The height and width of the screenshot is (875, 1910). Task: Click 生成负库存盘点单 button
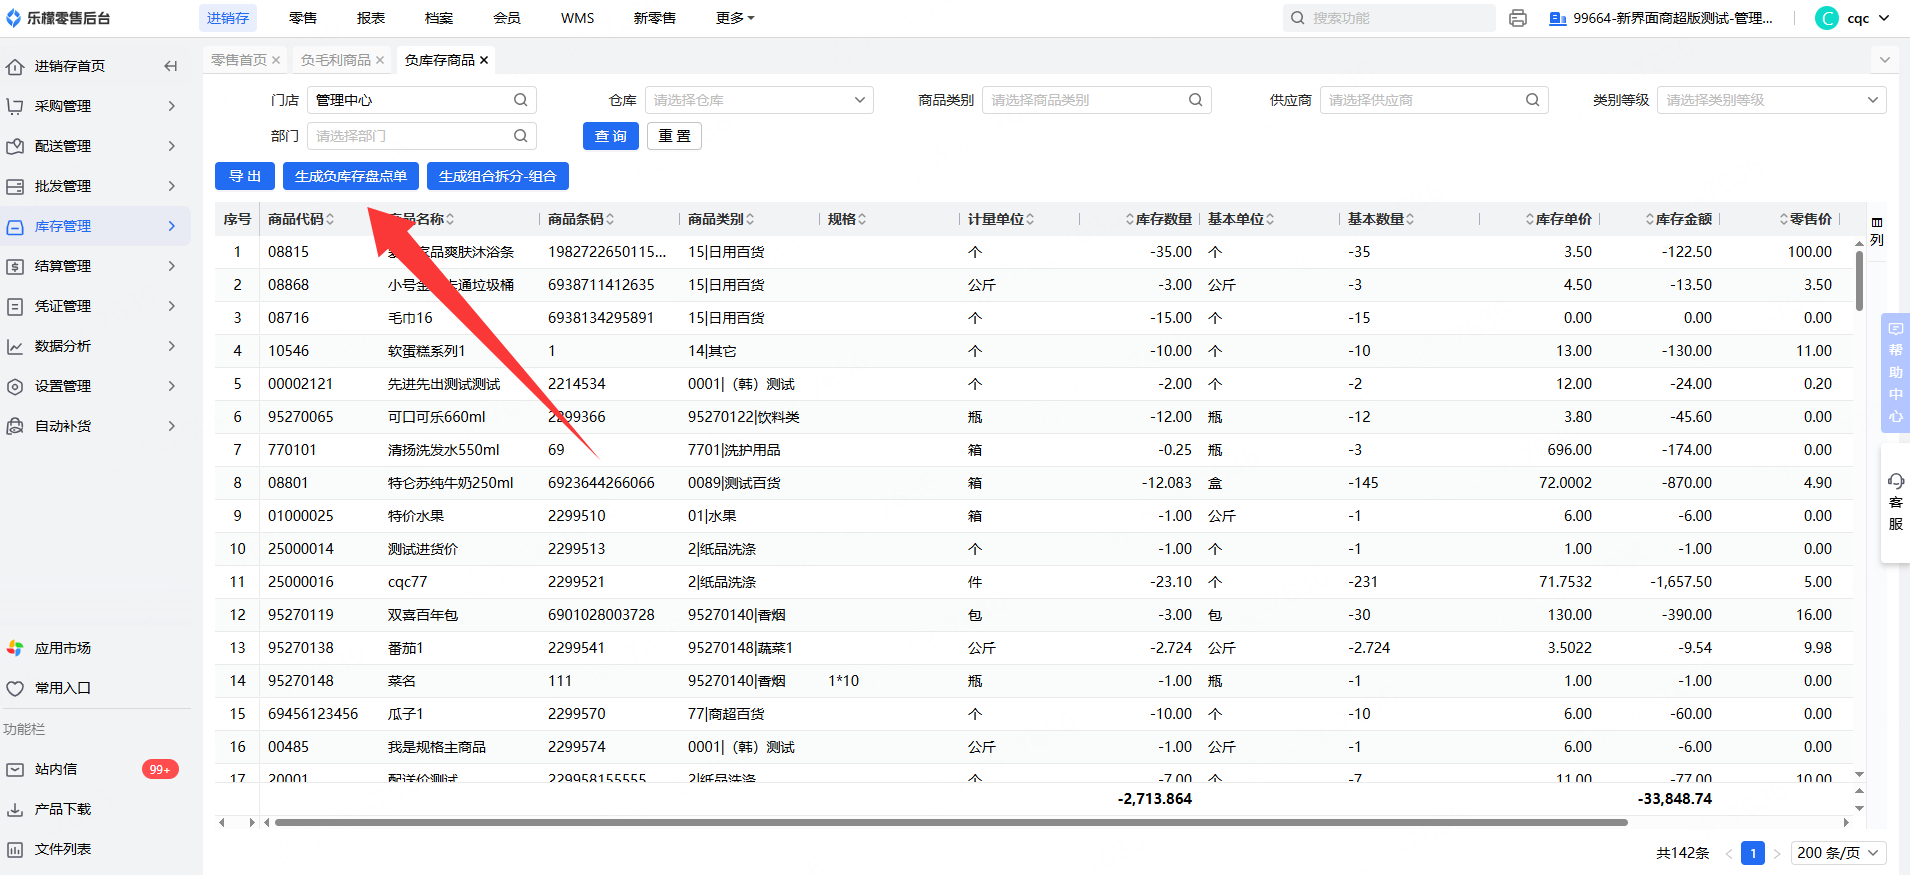350,176
